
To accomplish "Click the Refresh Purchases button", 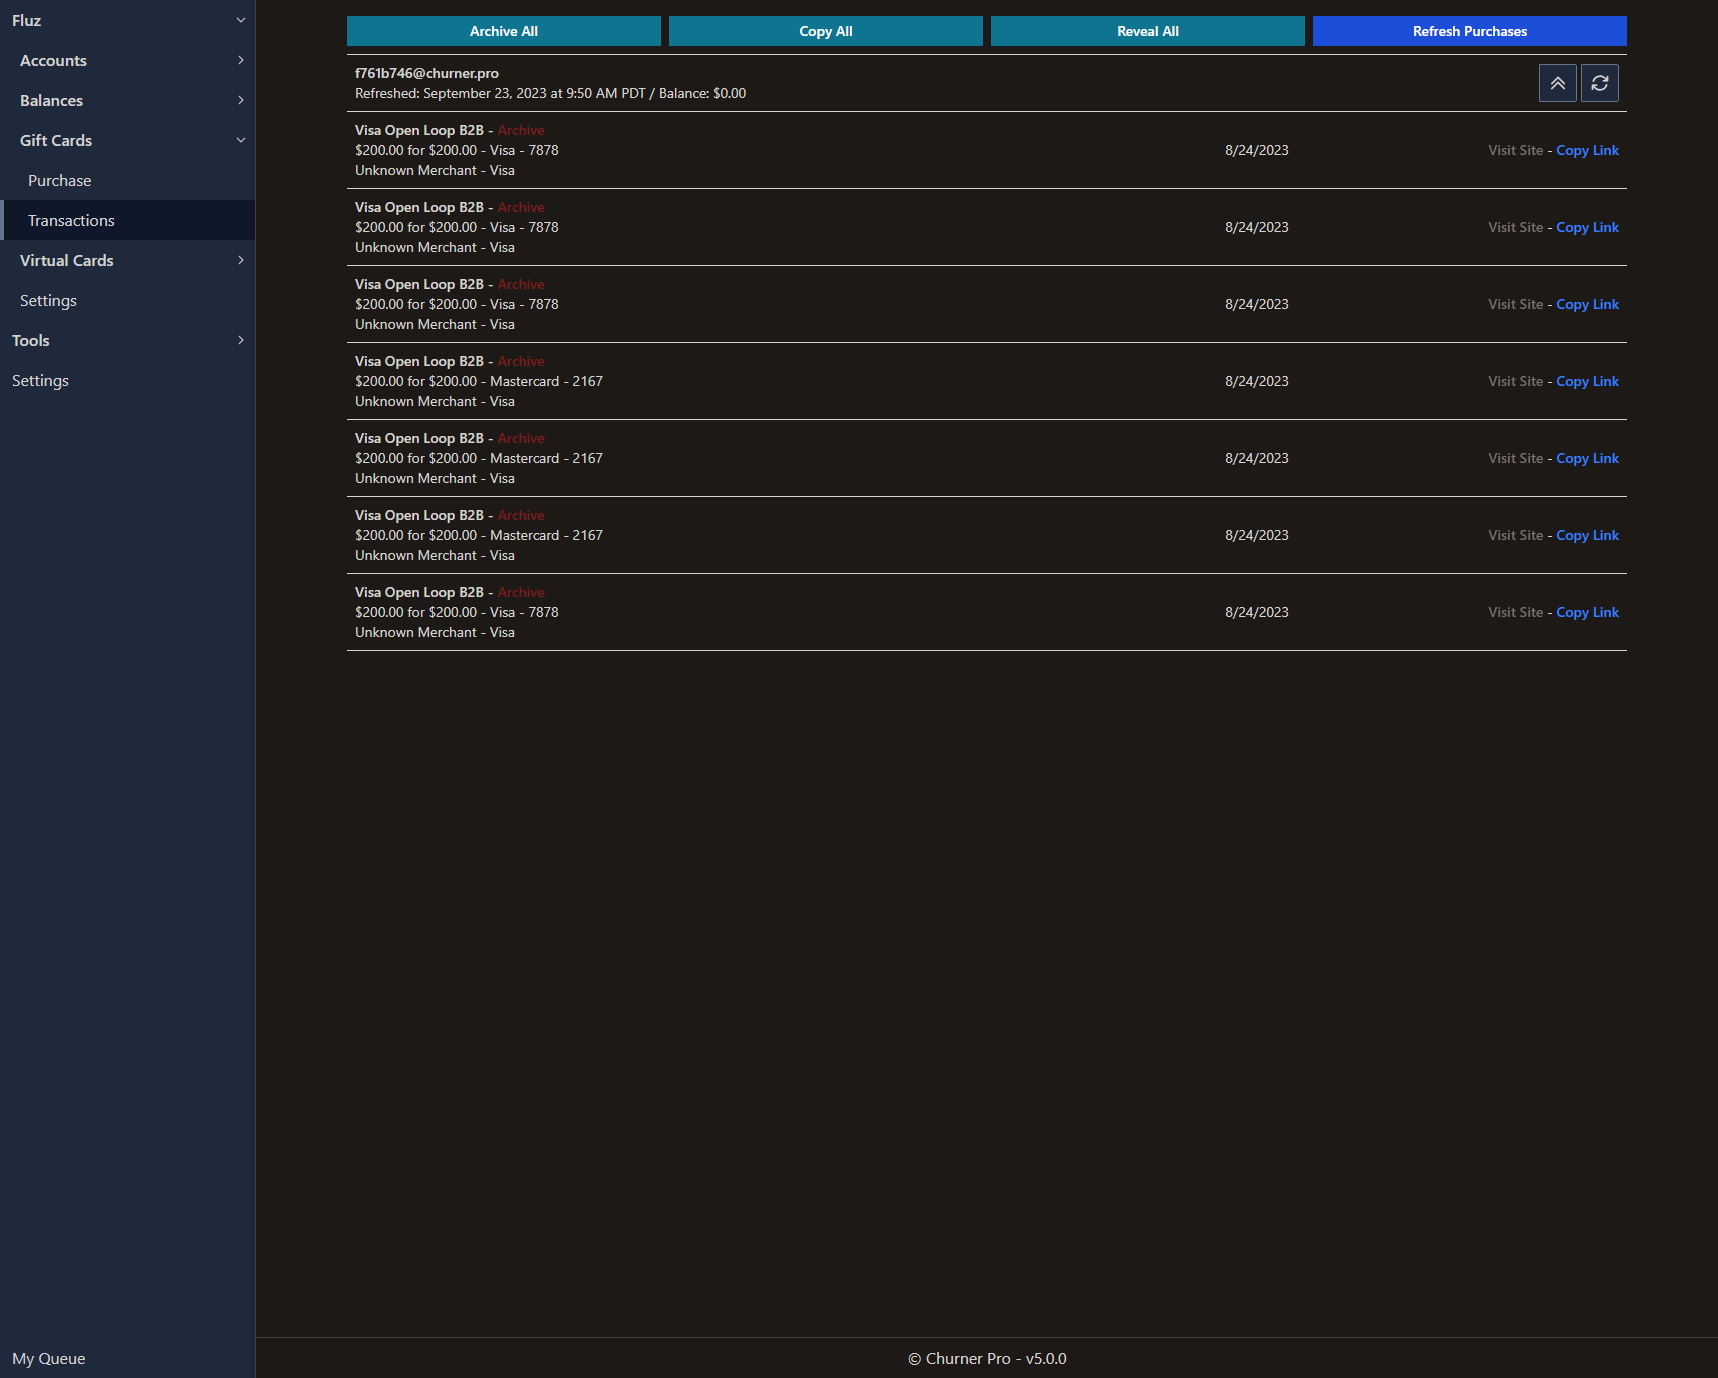I will tap(1469, 31).
